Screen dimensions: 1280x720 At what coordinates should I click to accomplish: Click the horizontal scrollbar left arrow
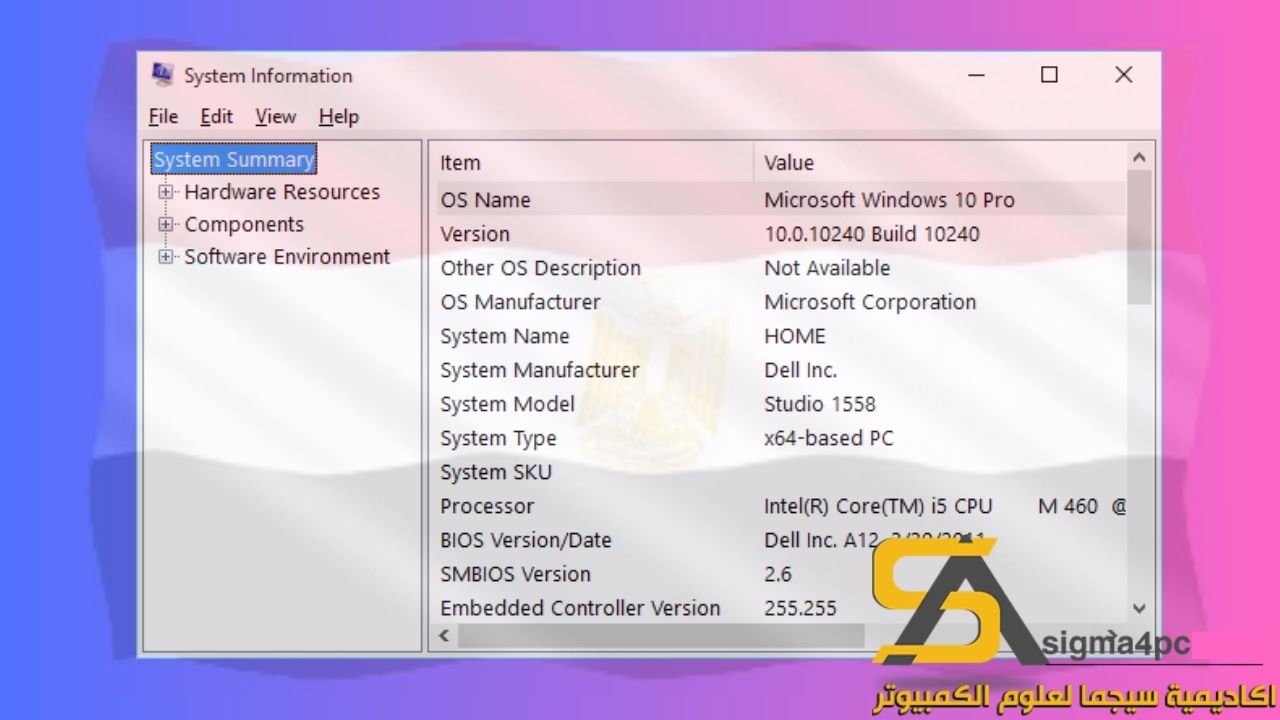click(x=446, y=635)
